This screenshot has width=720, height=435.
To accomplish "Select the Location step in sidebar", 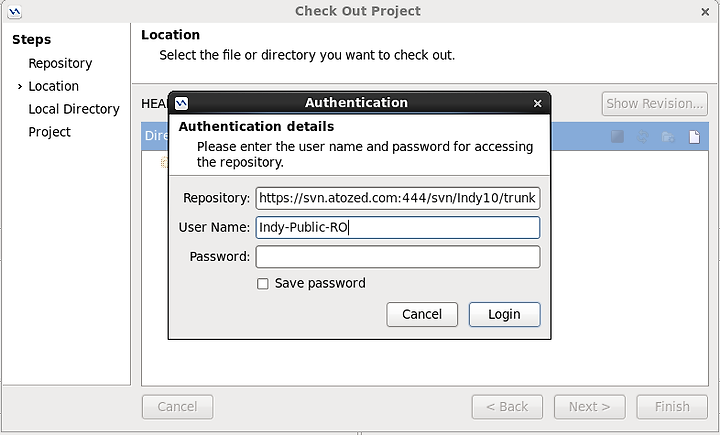I will [53, 86].
